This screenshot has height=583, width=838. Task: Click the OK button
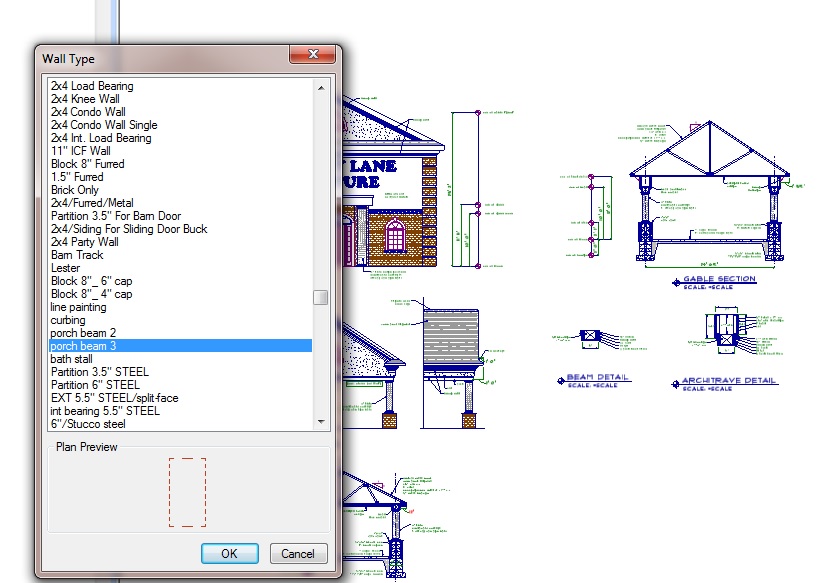(229, 553)
